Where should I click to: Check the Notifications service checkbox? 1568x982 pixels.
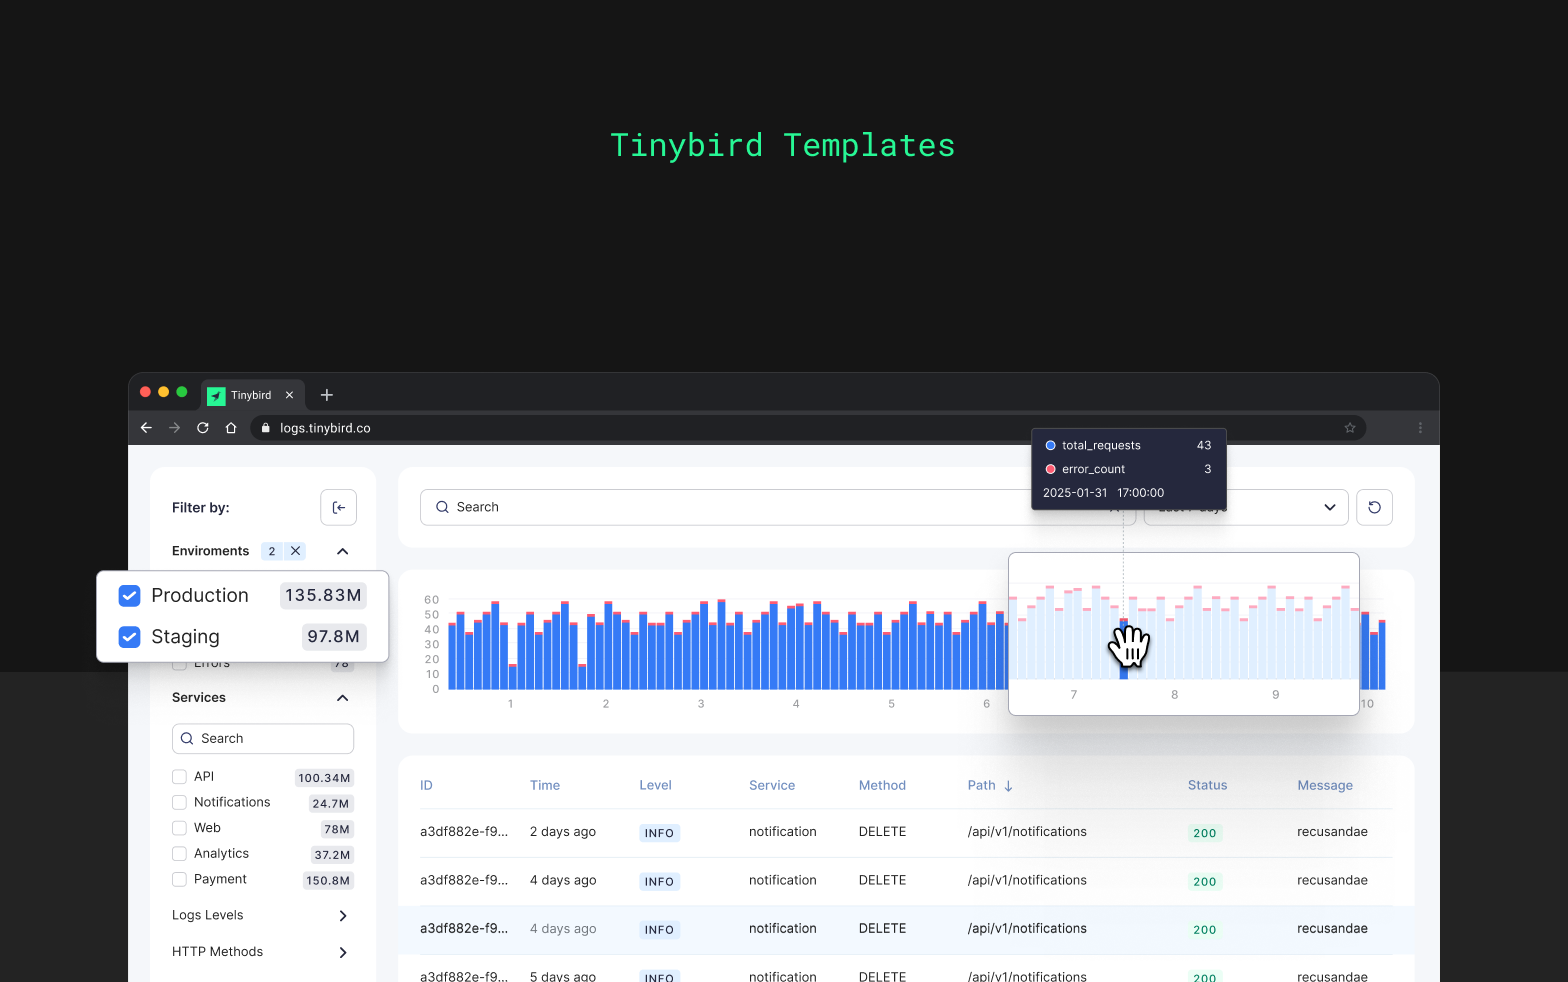click(180, 803)
